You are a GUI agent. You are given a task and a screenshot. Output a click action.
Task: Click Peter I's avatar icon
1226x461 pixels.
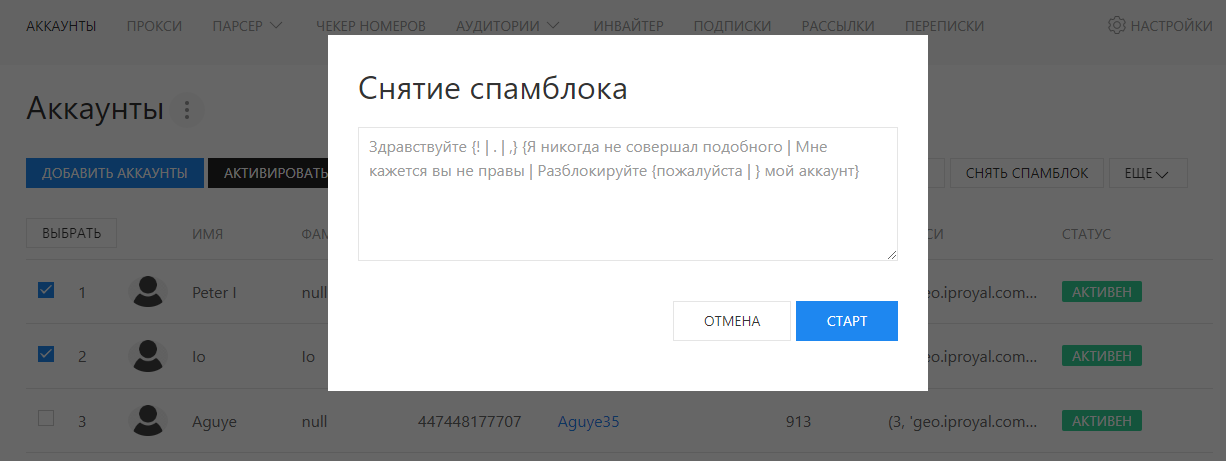[148, 292]
